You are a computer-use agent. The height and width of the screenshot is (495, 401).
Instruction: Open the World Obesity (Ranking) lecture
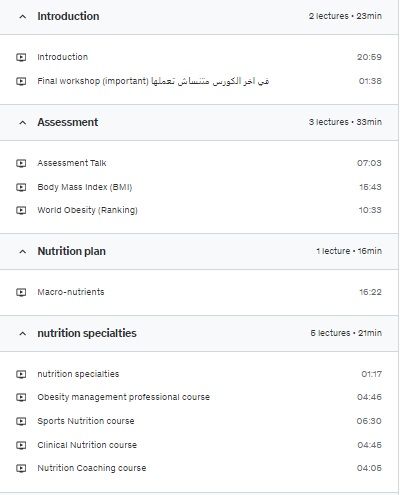(x=87, y=210)
